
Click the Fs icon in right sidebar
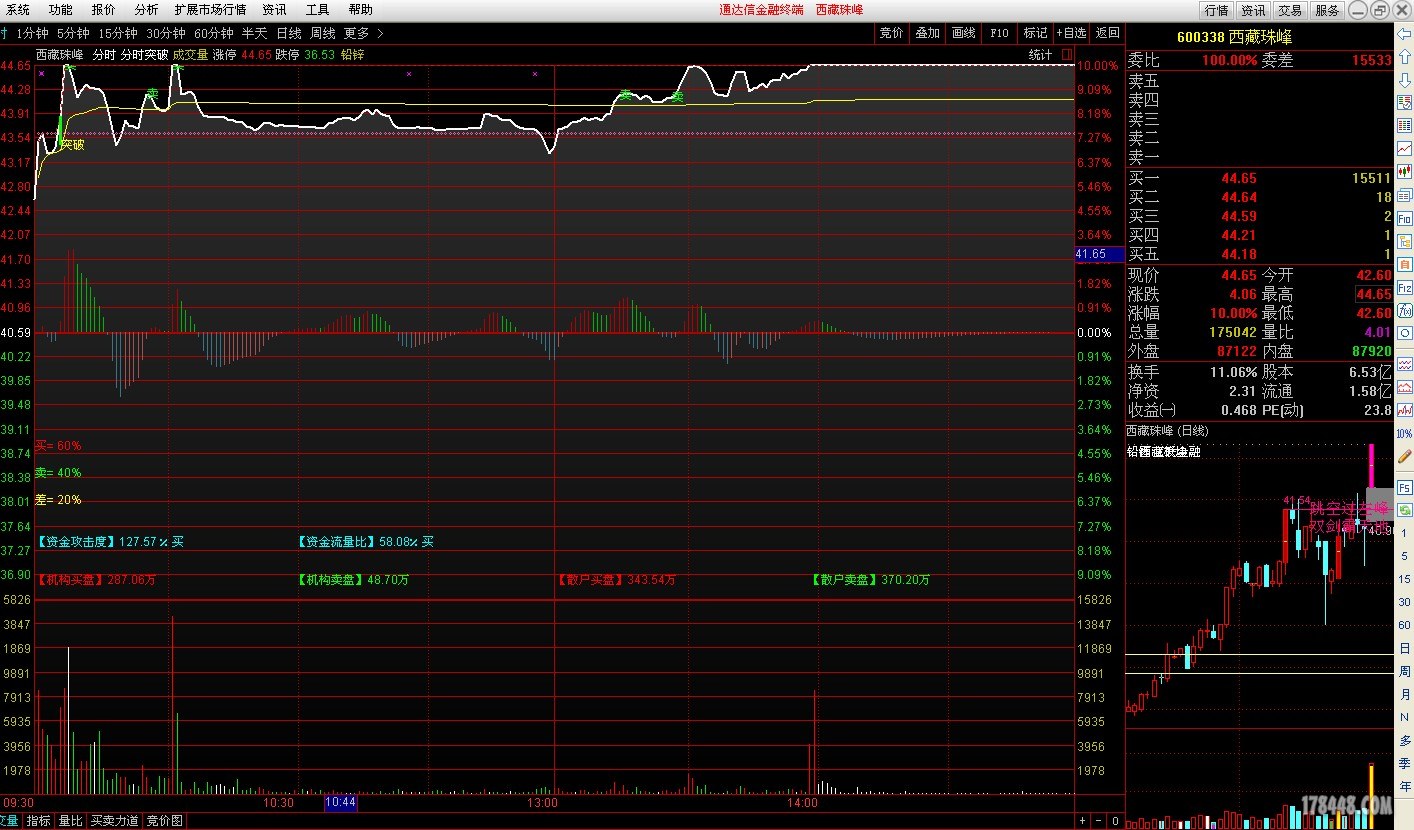(1404, 488)
